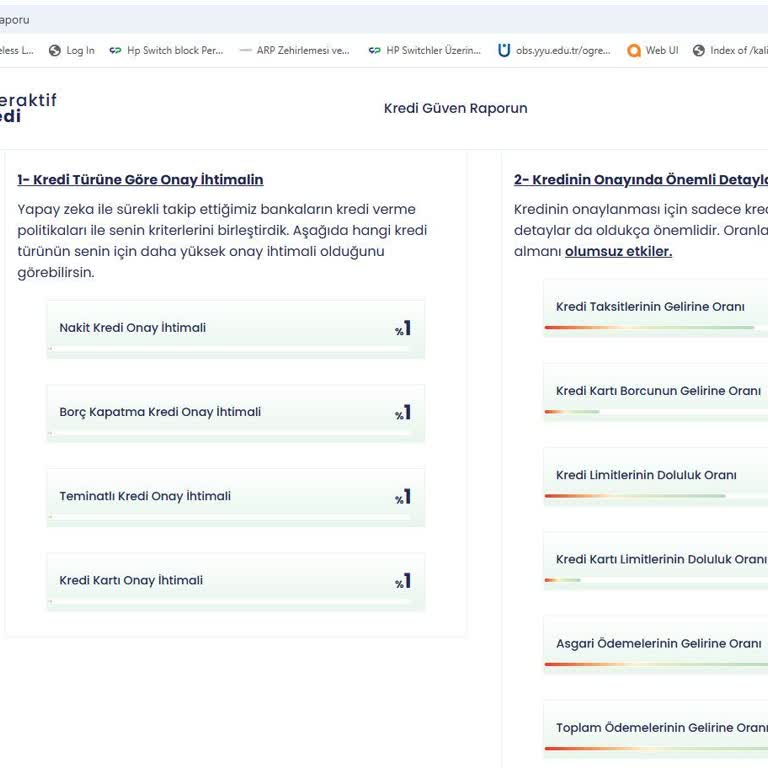The image size is (768, 768).
Task: Select the Kredi Kartı Onay İhtimali card
Action: tap(235, 581)
